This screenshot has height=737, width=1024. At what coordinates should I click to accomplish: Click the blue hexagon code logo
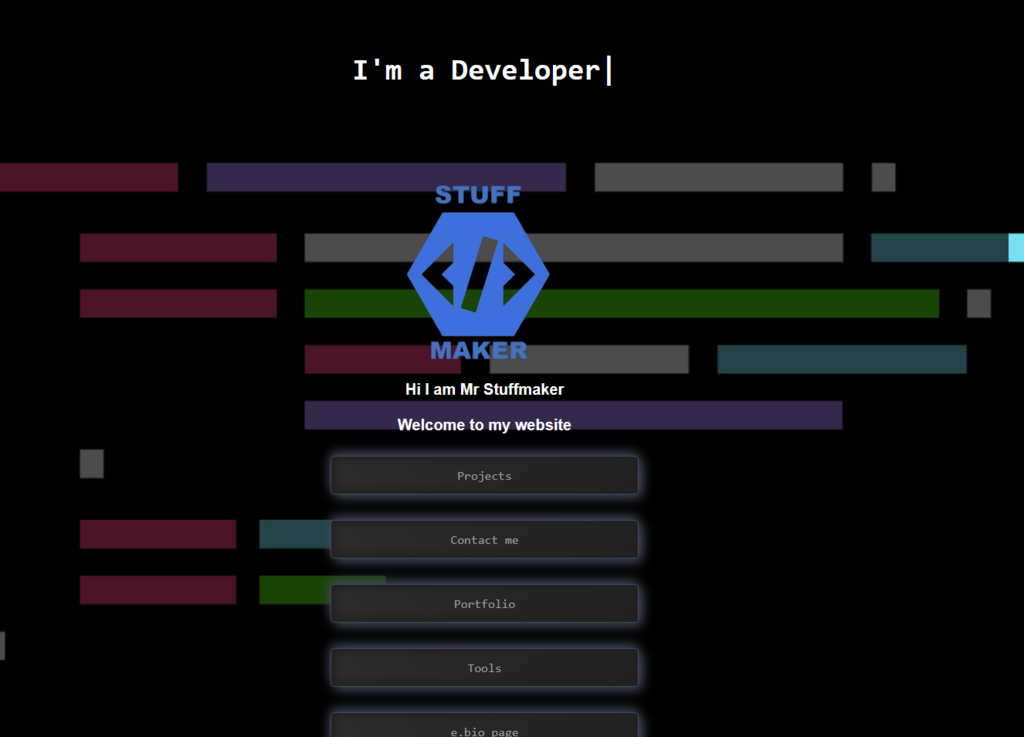point(478,273)
